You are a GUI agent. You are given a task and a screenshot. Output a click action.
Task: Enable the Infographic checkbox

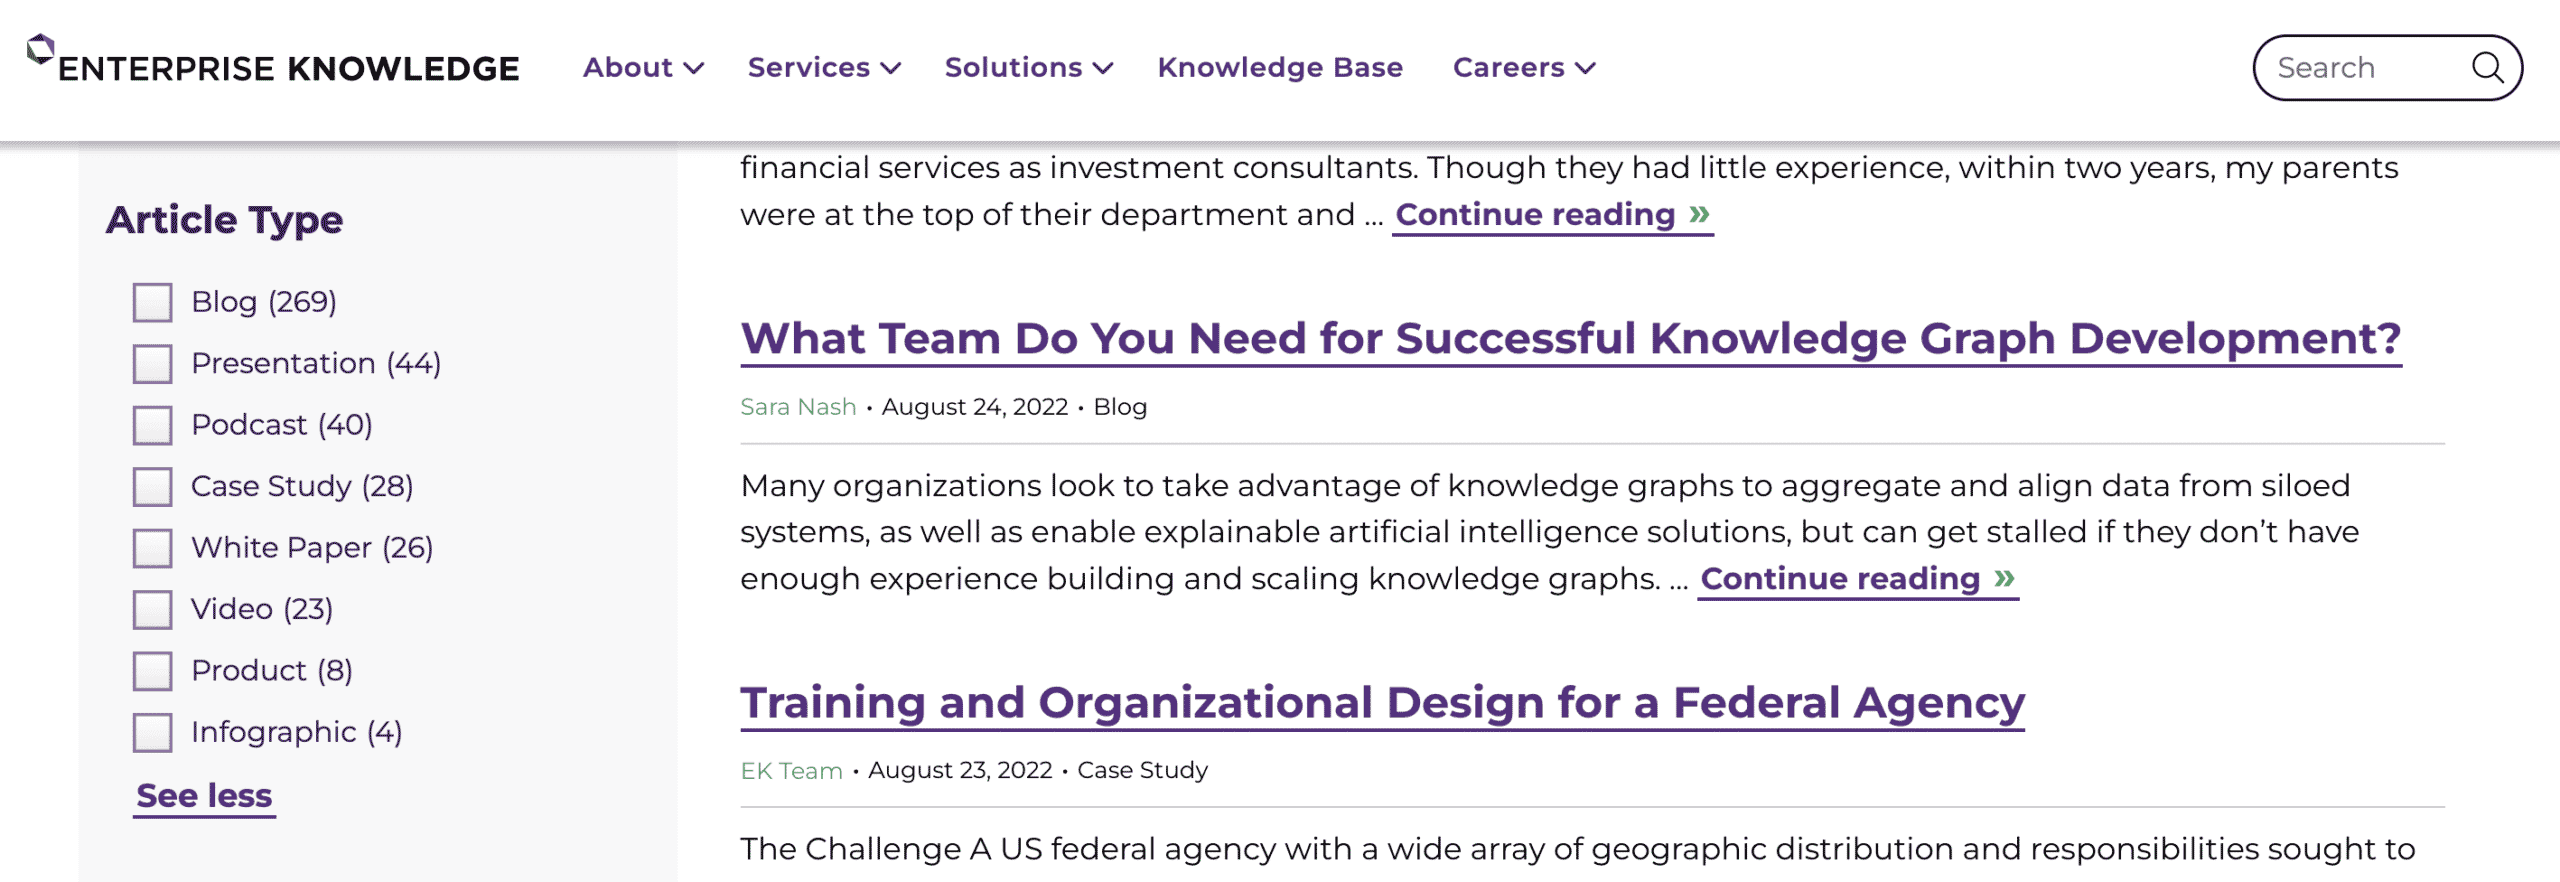point(152,733)
